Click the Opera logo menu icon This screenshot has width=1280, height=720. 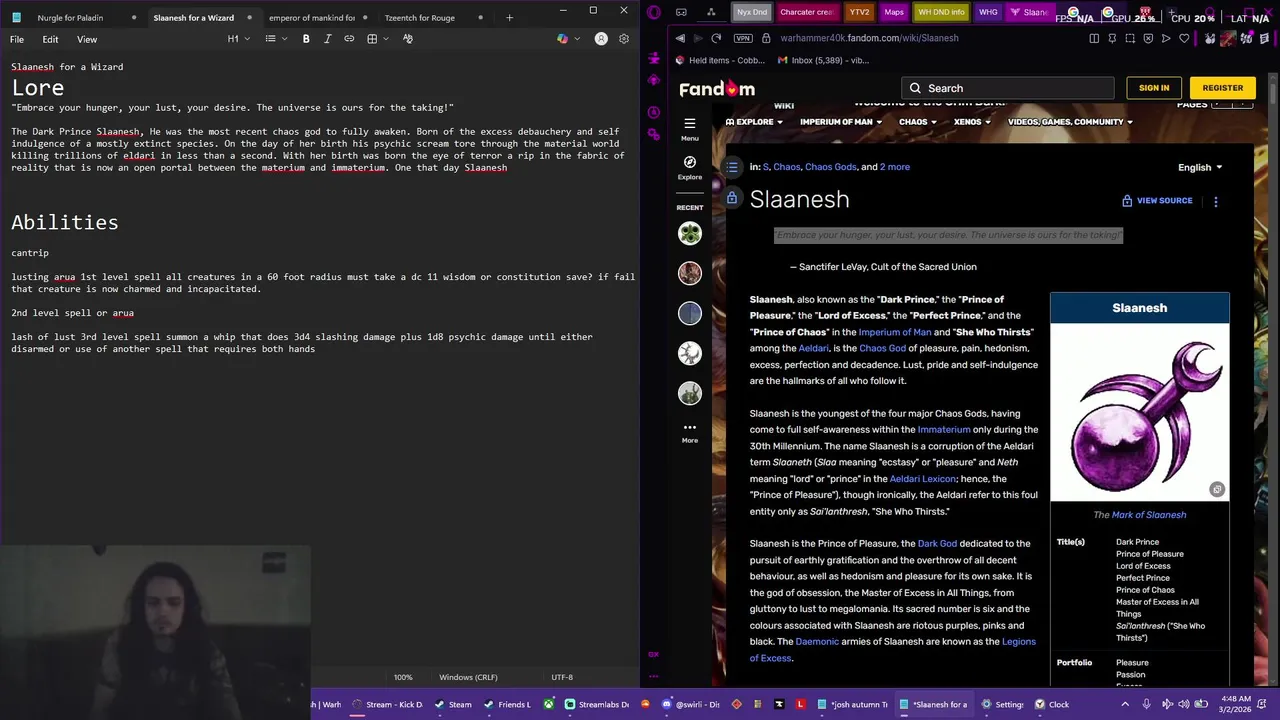654,12
